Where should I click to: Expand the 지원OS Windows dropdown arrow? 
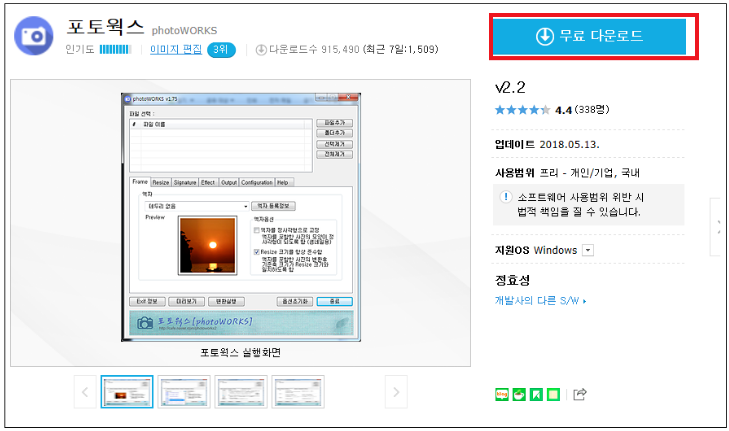pos(588,250)
